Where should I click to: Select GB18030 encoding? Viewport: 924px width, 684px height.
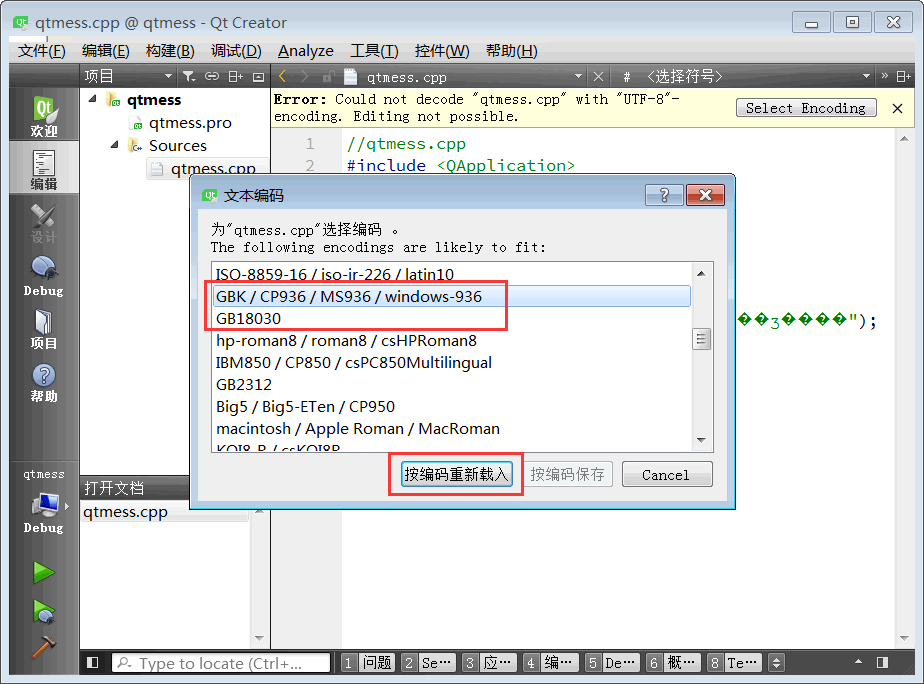(451, 319)
